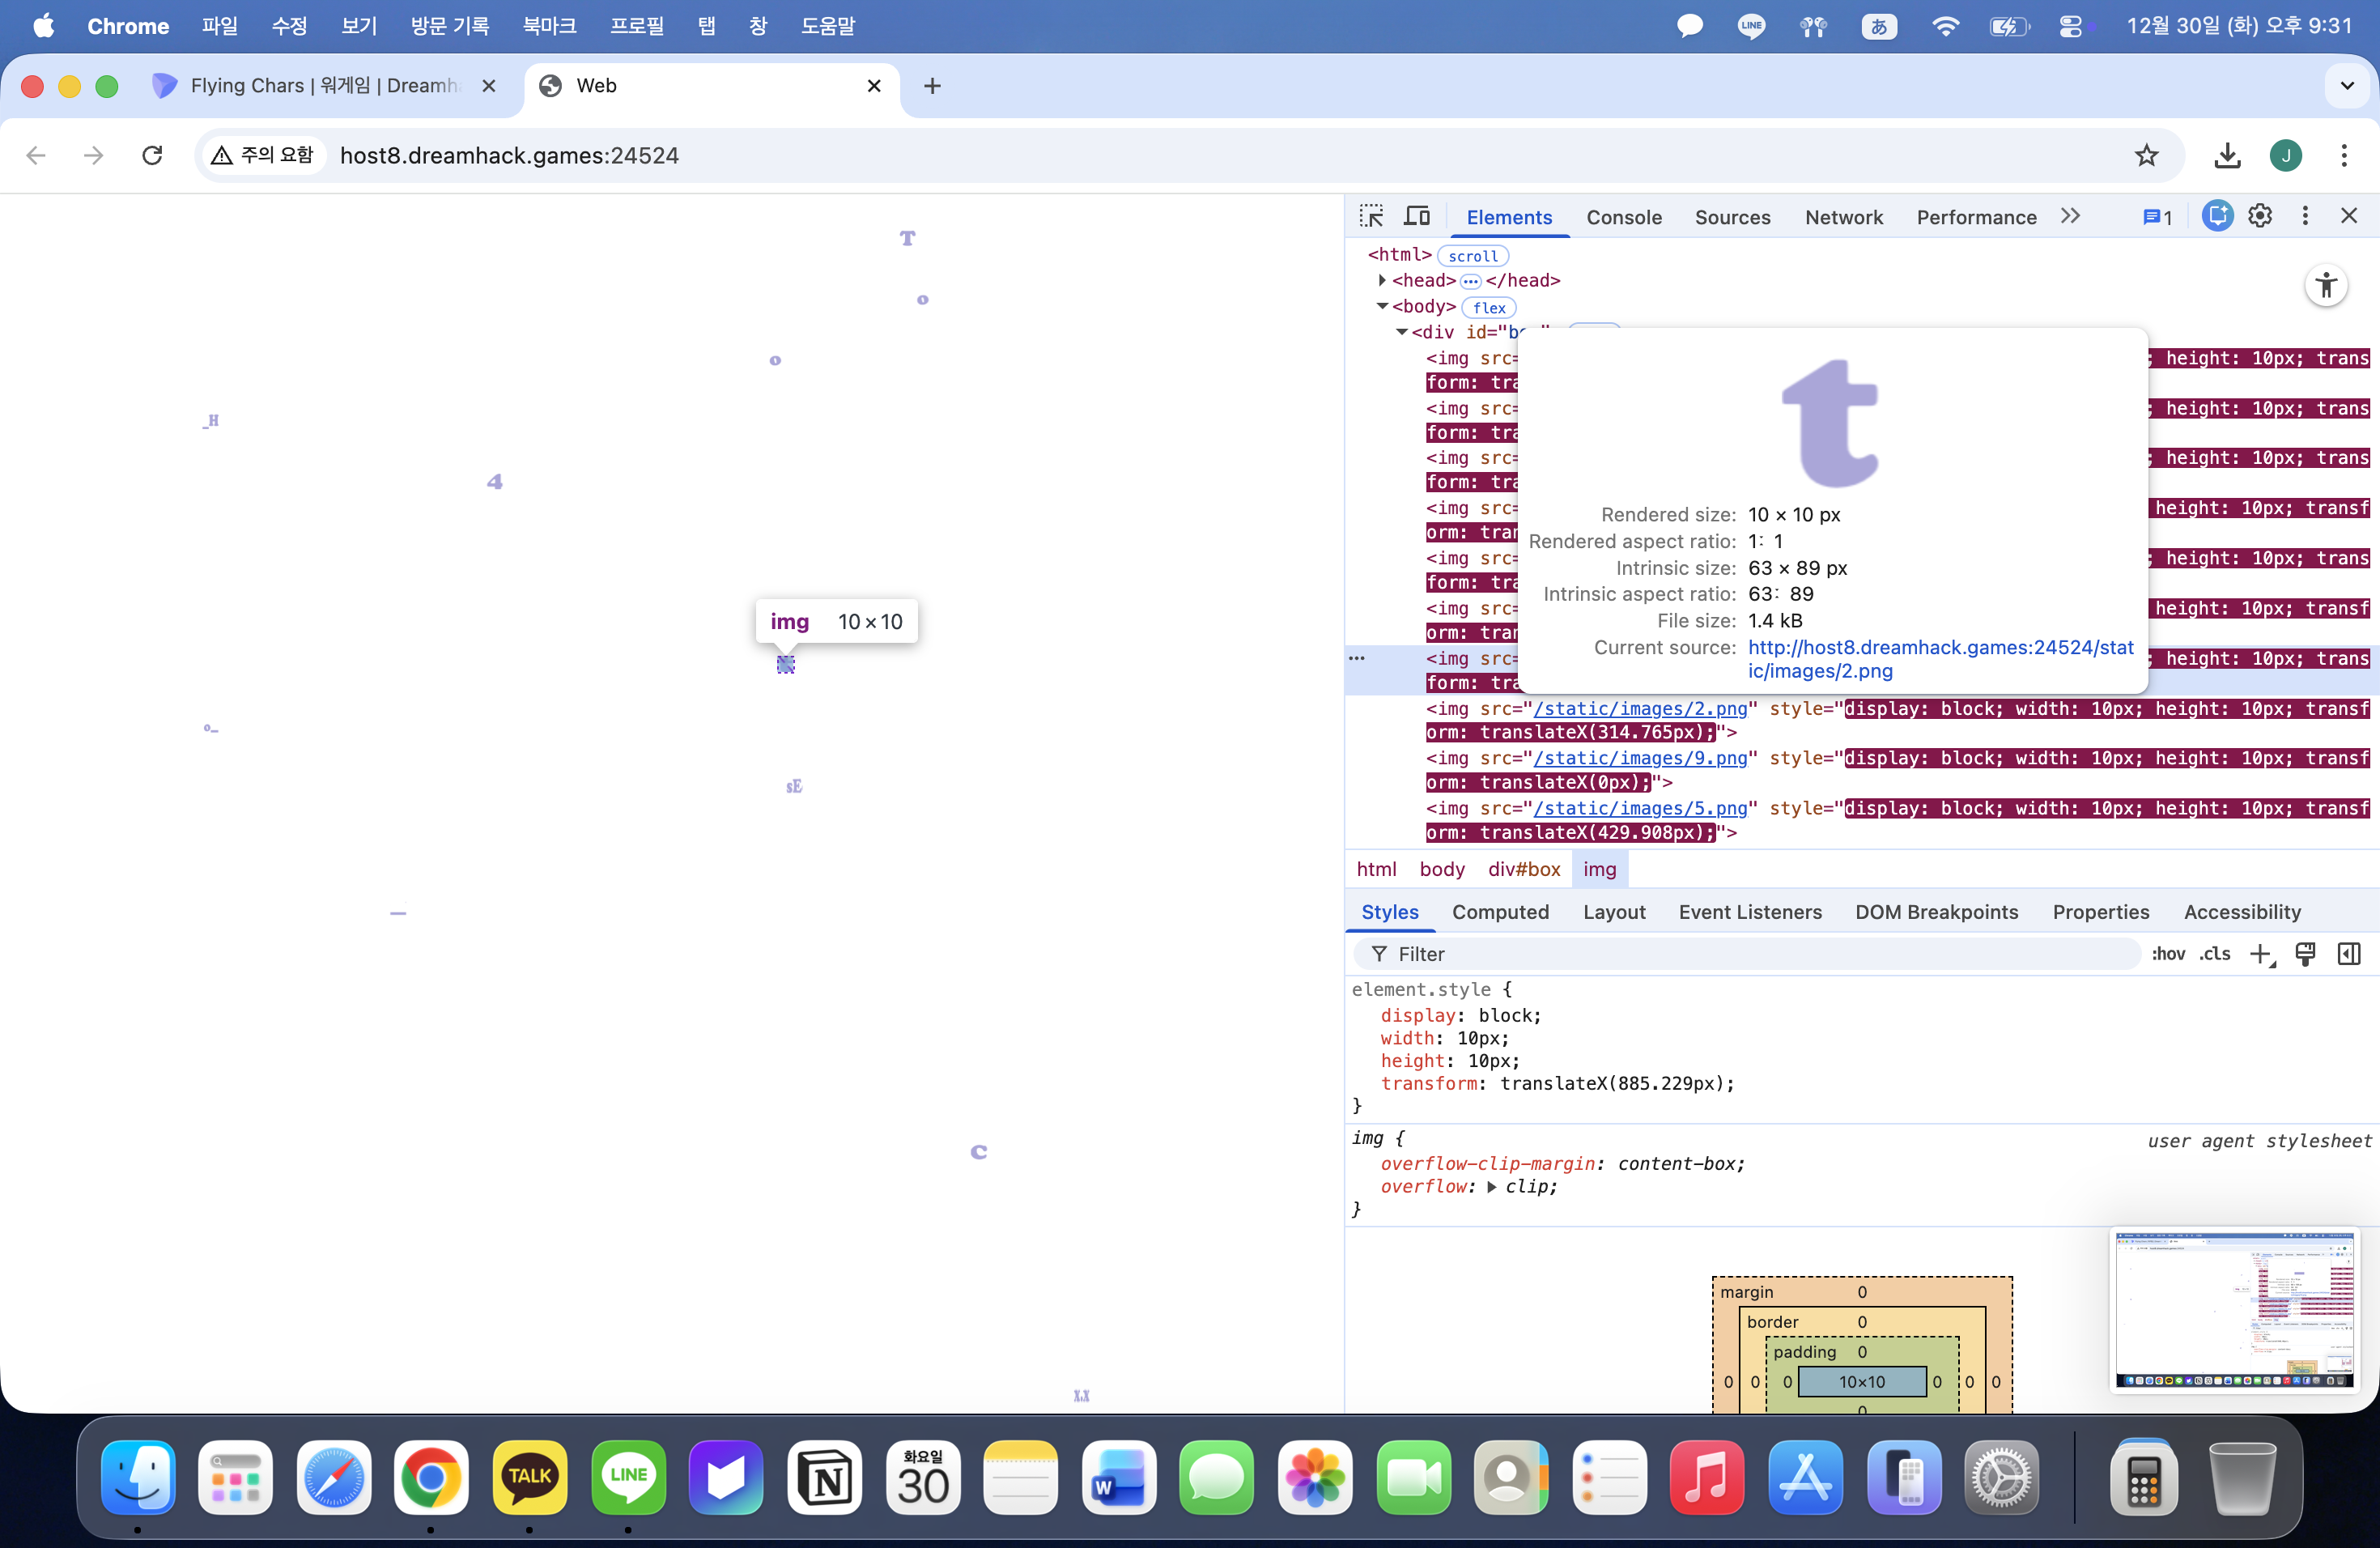The height and width of the screenshot is (1548, 2380).
Task: Expand the head element node
Action: [1382, 281]
